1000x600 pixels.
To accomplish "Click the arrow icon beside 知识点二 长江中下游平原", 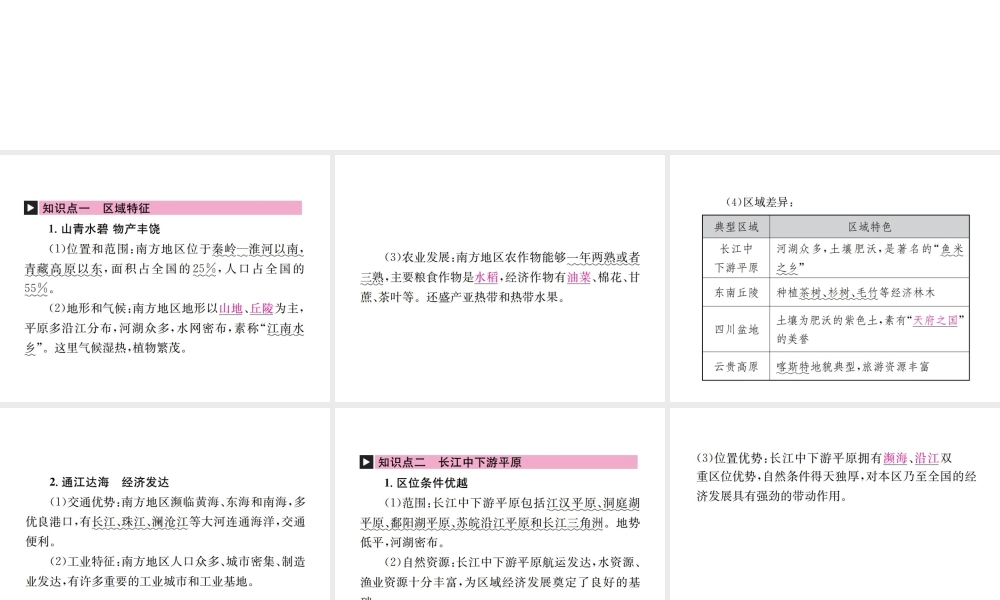I will (366, 462).
